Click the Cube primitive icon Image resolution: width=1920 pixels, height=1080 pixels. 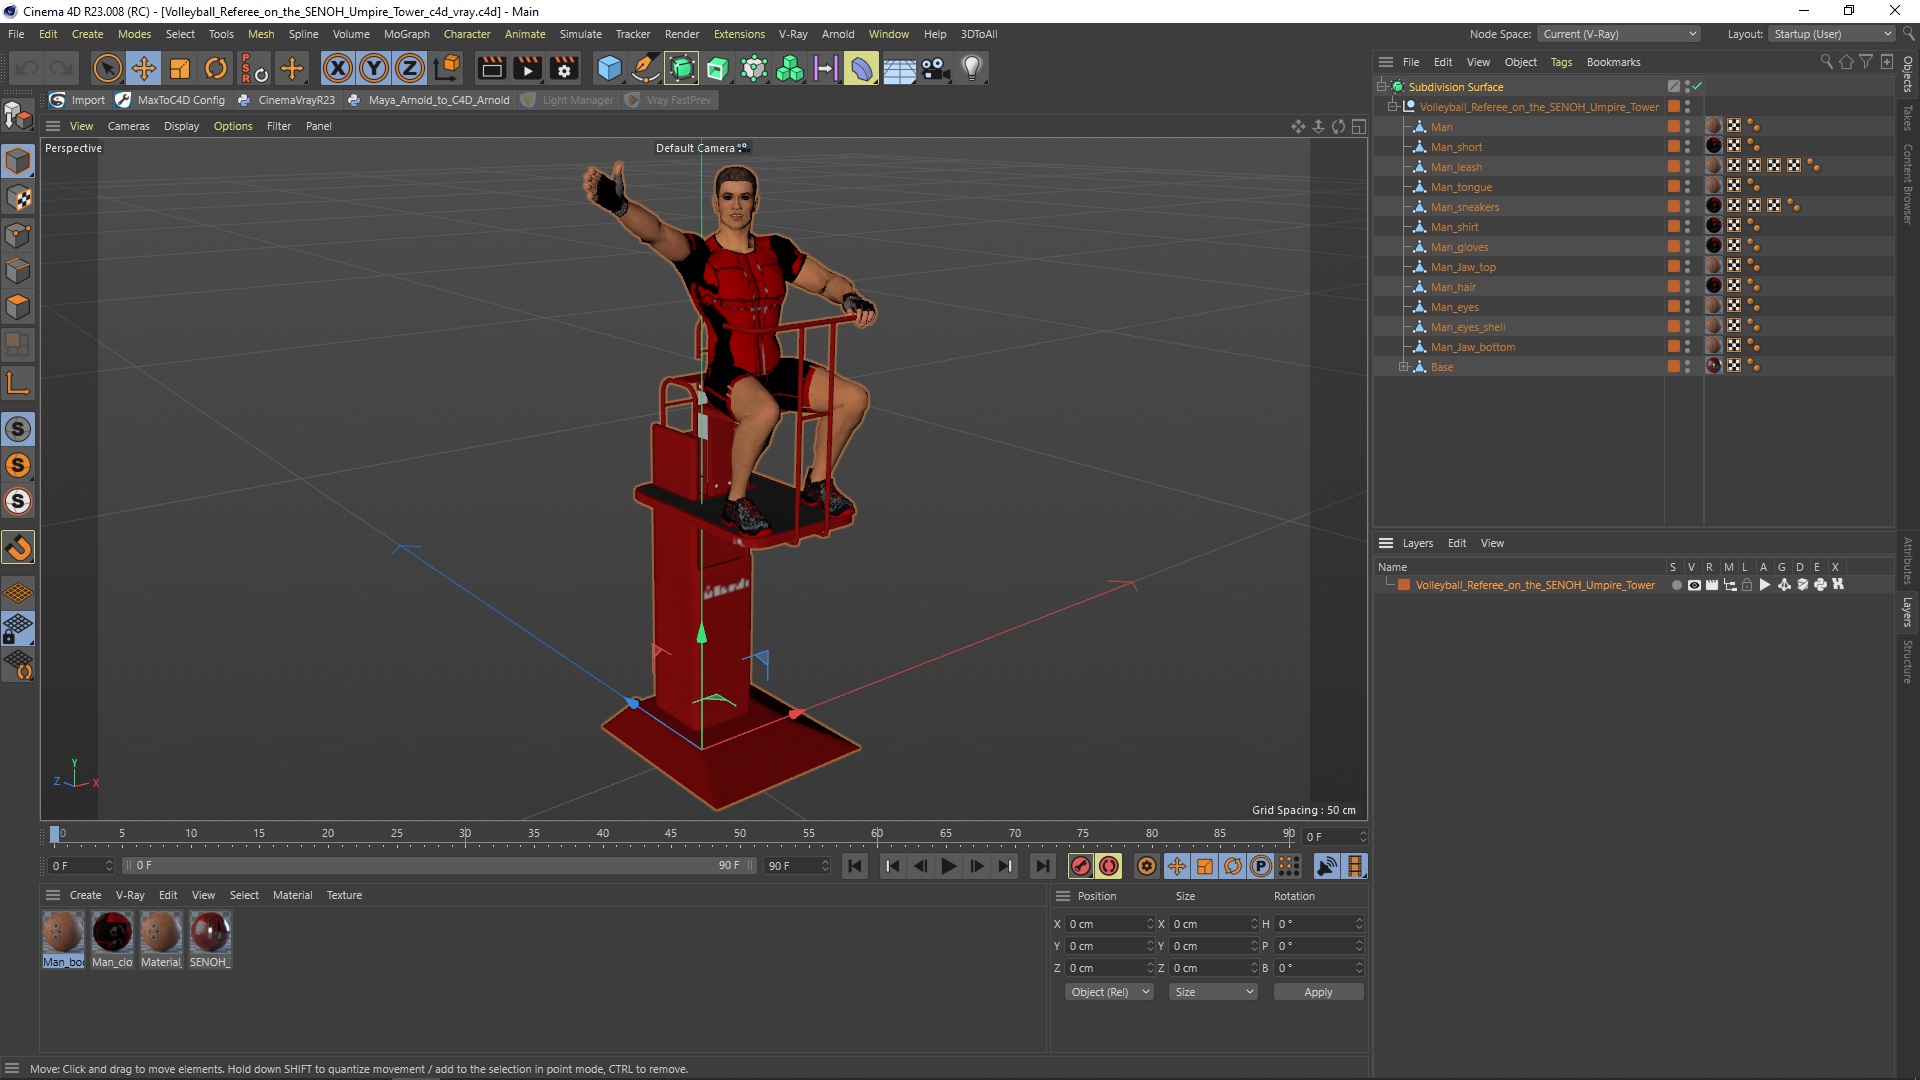click(x=609, y=68)
